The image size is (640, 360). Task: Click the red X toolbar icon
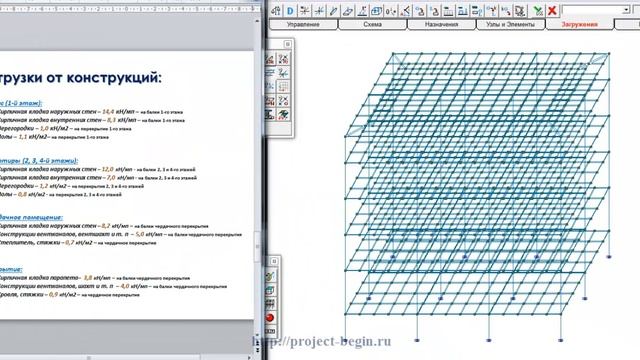coord(552,11)
